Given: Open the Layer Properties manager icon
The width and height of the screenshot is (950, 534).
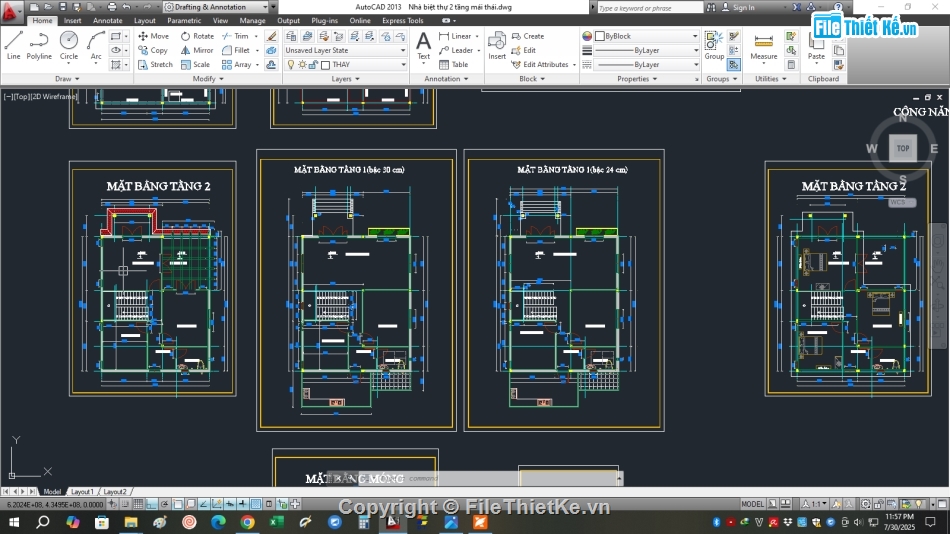Looking at the screenshot, I should click(x=291, y=36).
